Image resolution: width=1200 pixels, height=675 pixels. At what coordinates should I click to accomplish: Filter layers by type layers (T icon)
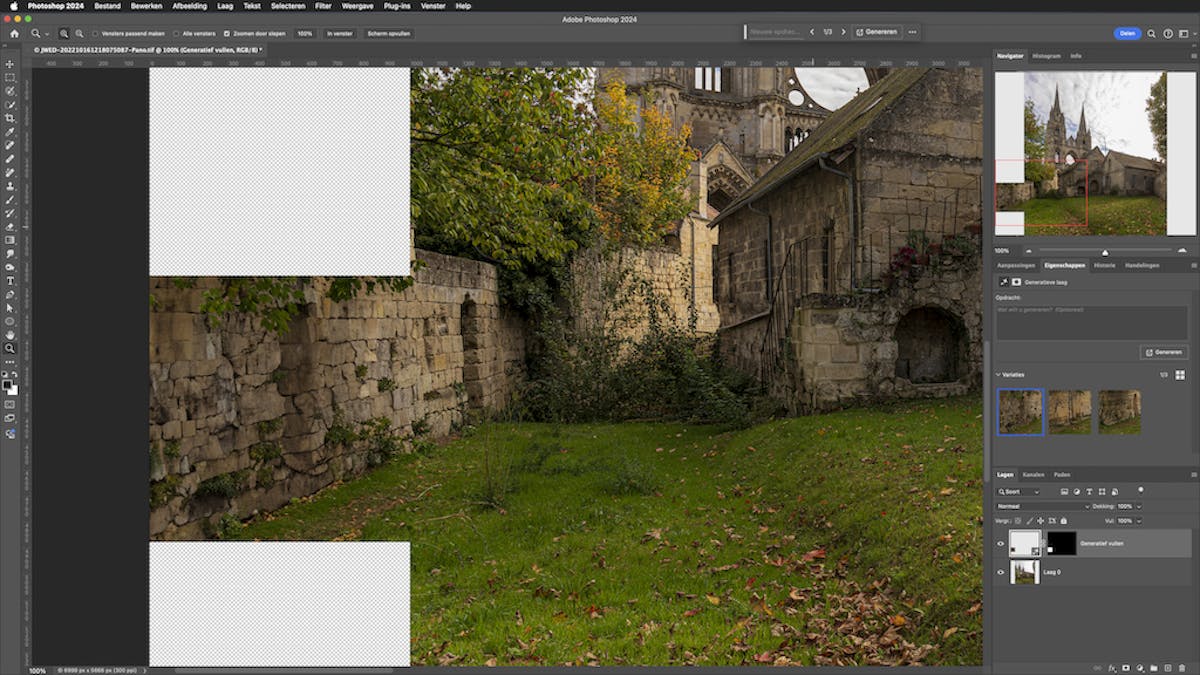click(x=1089, y=492)
